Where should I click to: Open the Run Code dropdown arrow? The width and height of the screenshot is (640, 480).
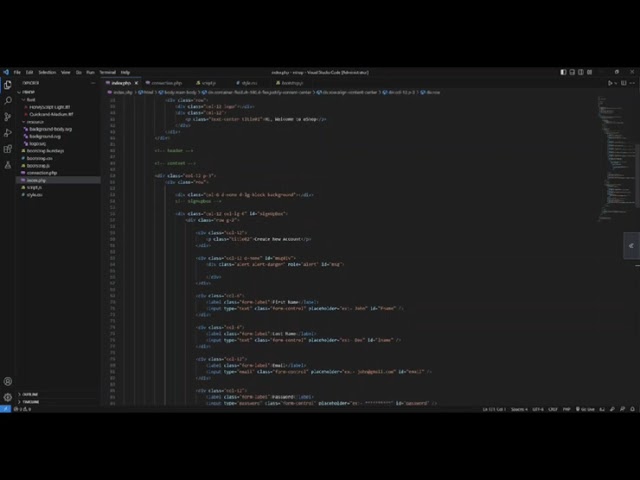click(x=616, y=83)
